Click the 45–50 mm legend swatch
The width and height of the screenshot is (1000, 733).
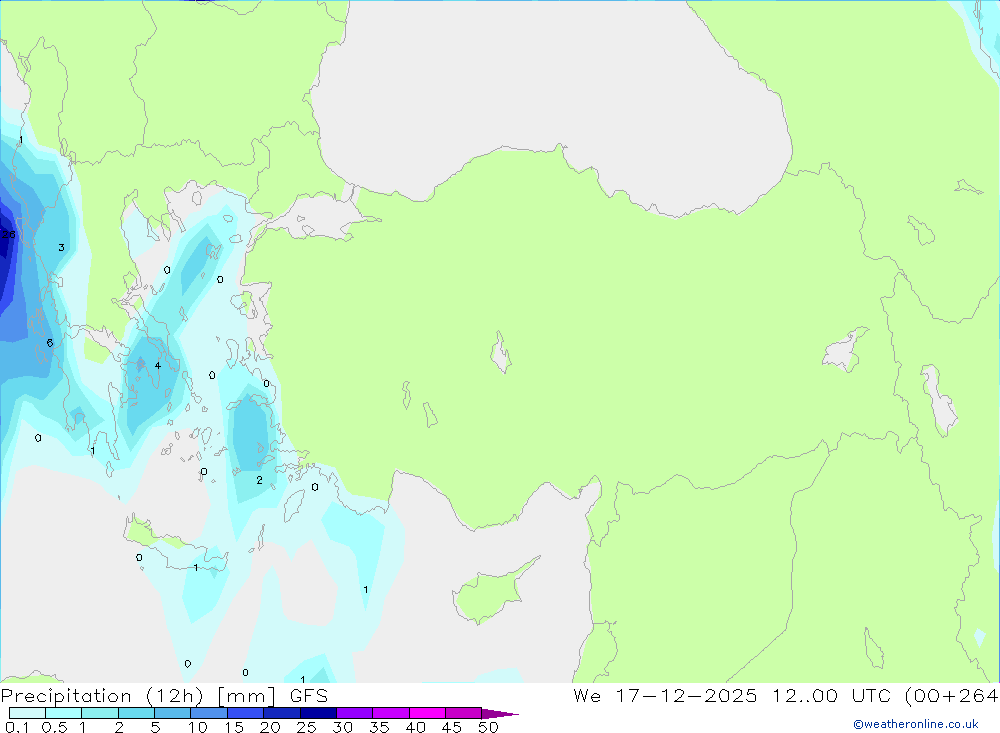pos(464,713)
